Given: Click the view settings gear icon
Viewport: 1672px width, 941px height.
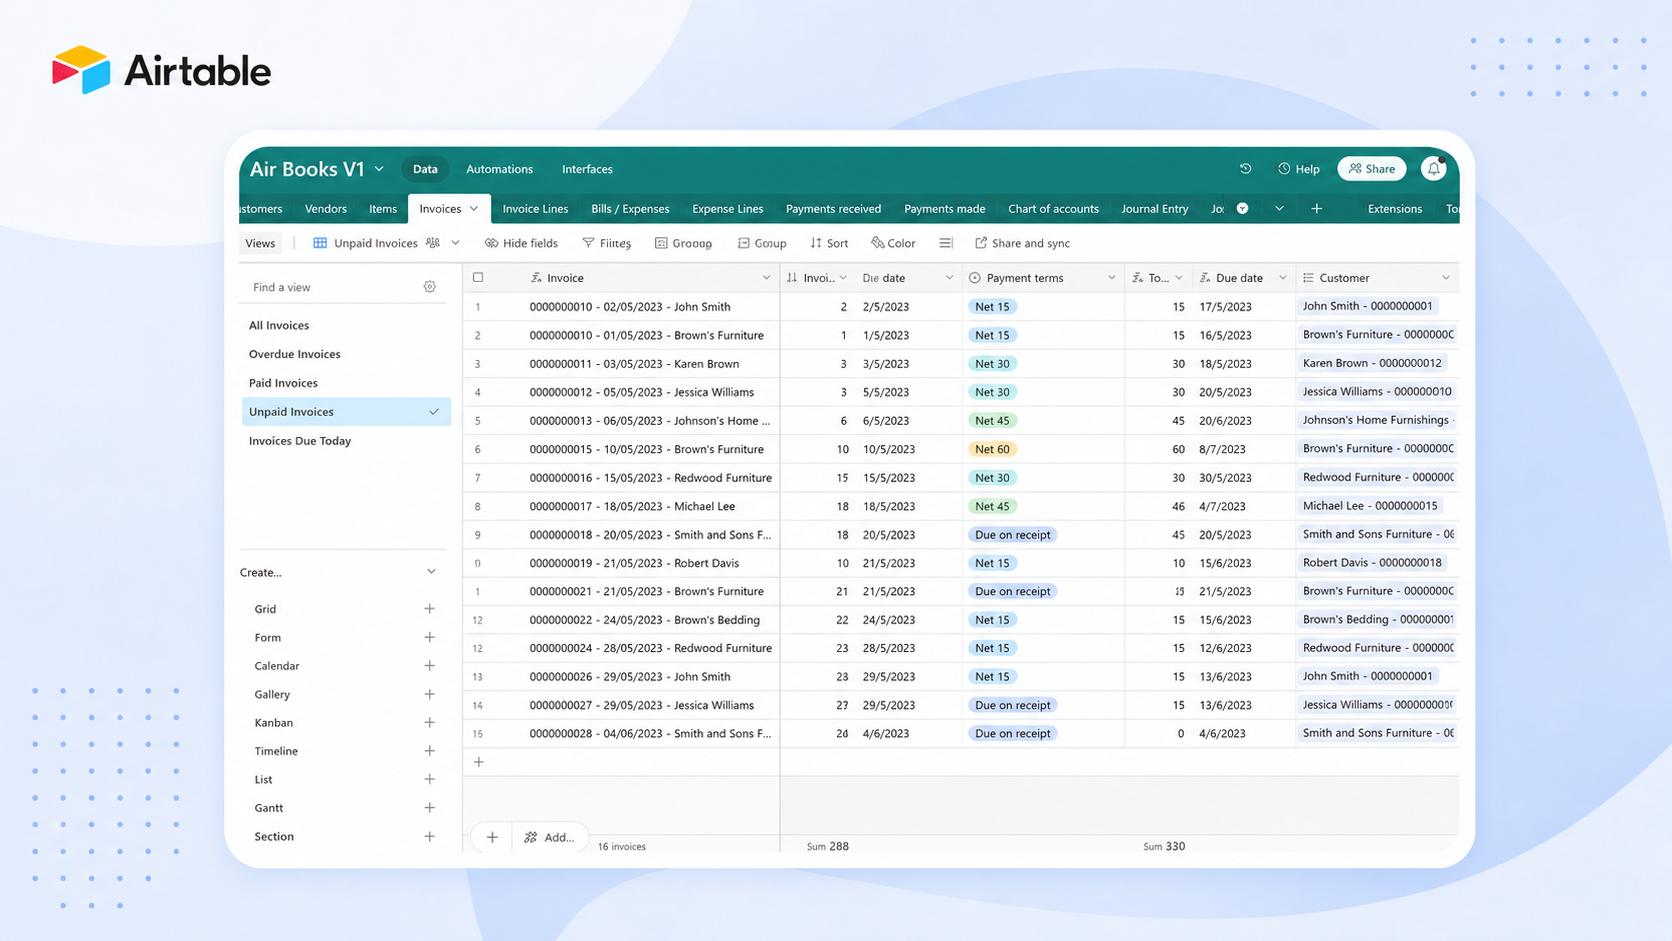Looking at the screenshot, I should tap(430, 287).
